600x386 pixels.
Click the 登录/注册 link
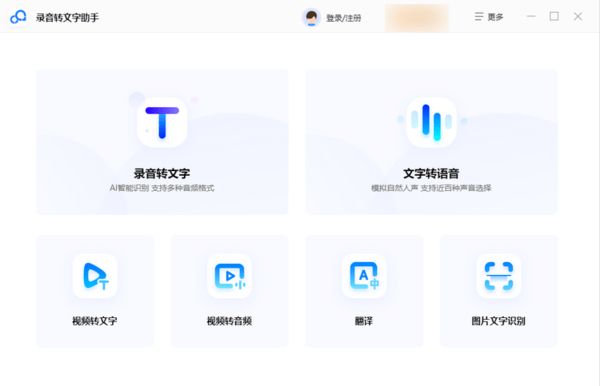[344, 18]
